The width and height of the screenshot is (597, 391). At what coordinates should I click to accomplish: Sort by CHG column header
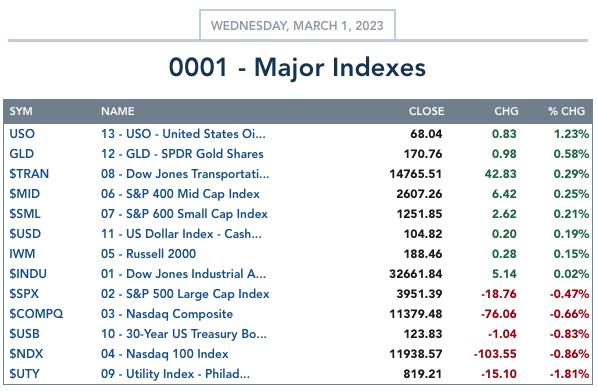506,111
